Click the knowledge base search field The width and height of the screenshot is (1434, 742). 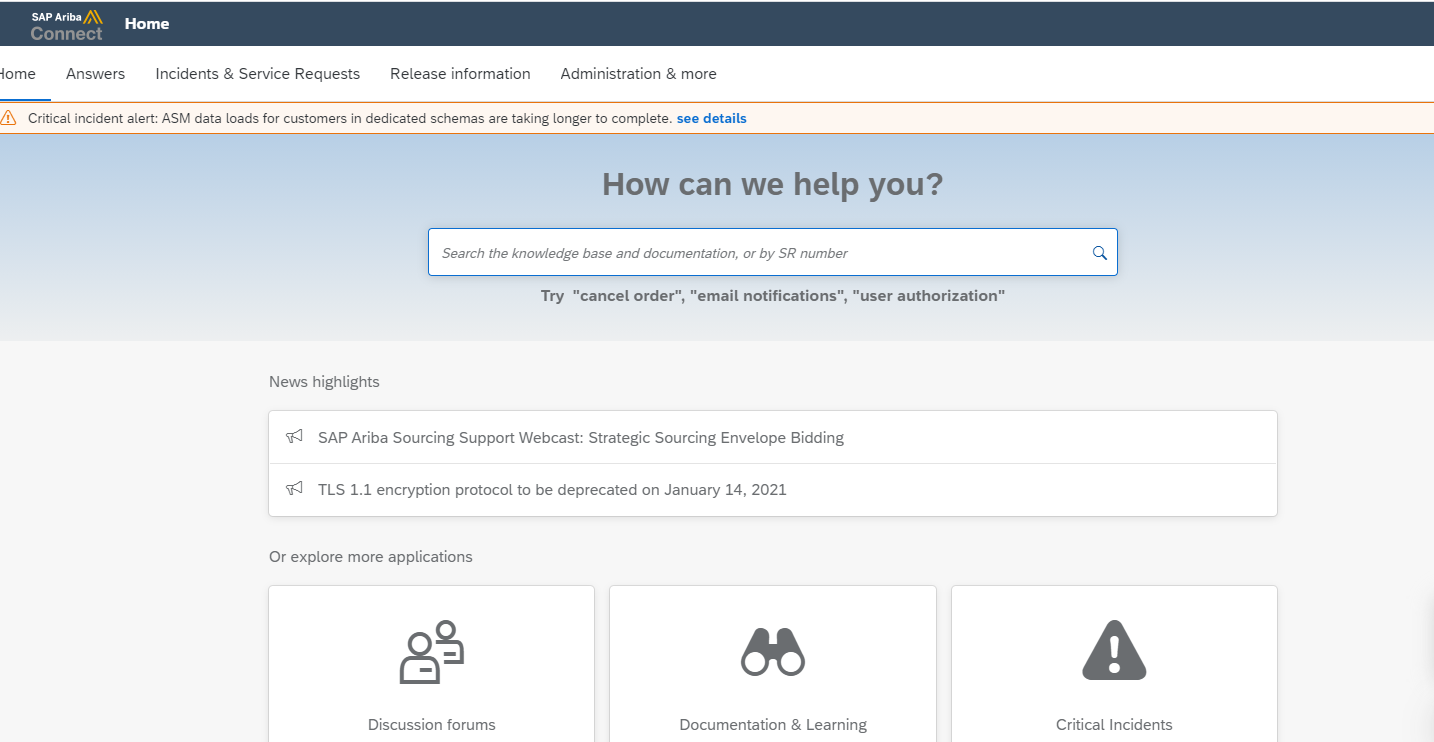(x=760, y=253)
